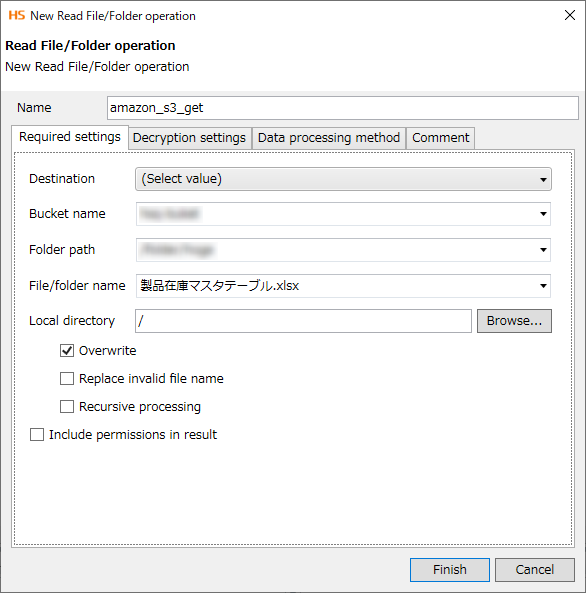586x593 pixels.
Task: Toggle the Overwrite checkbox
Action: point(67,351)
